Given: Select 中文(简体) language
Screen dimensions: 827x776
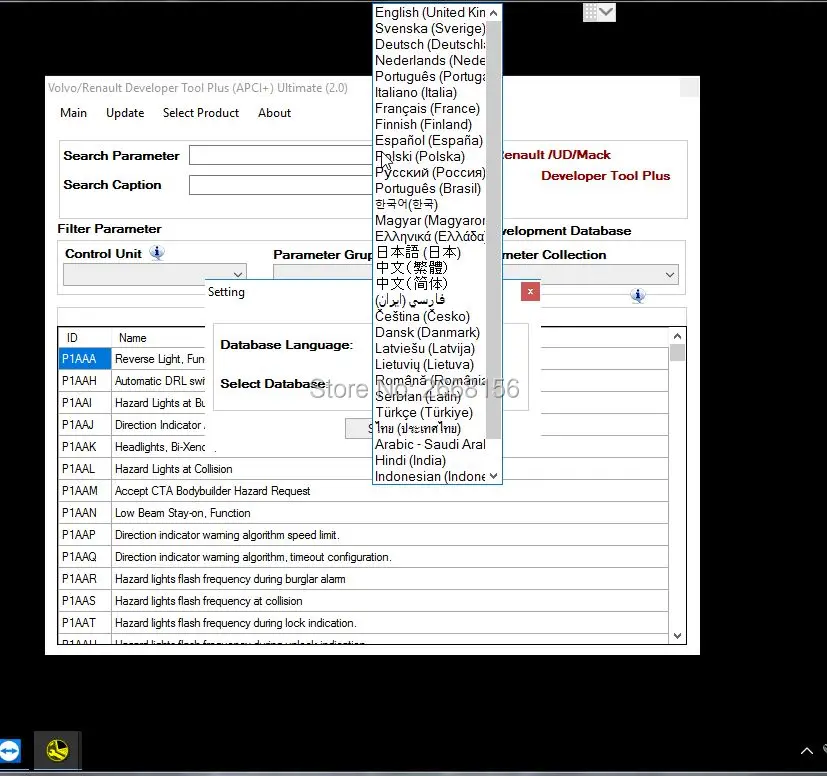Looking at the screenshot, I should (x=430, y=284).
